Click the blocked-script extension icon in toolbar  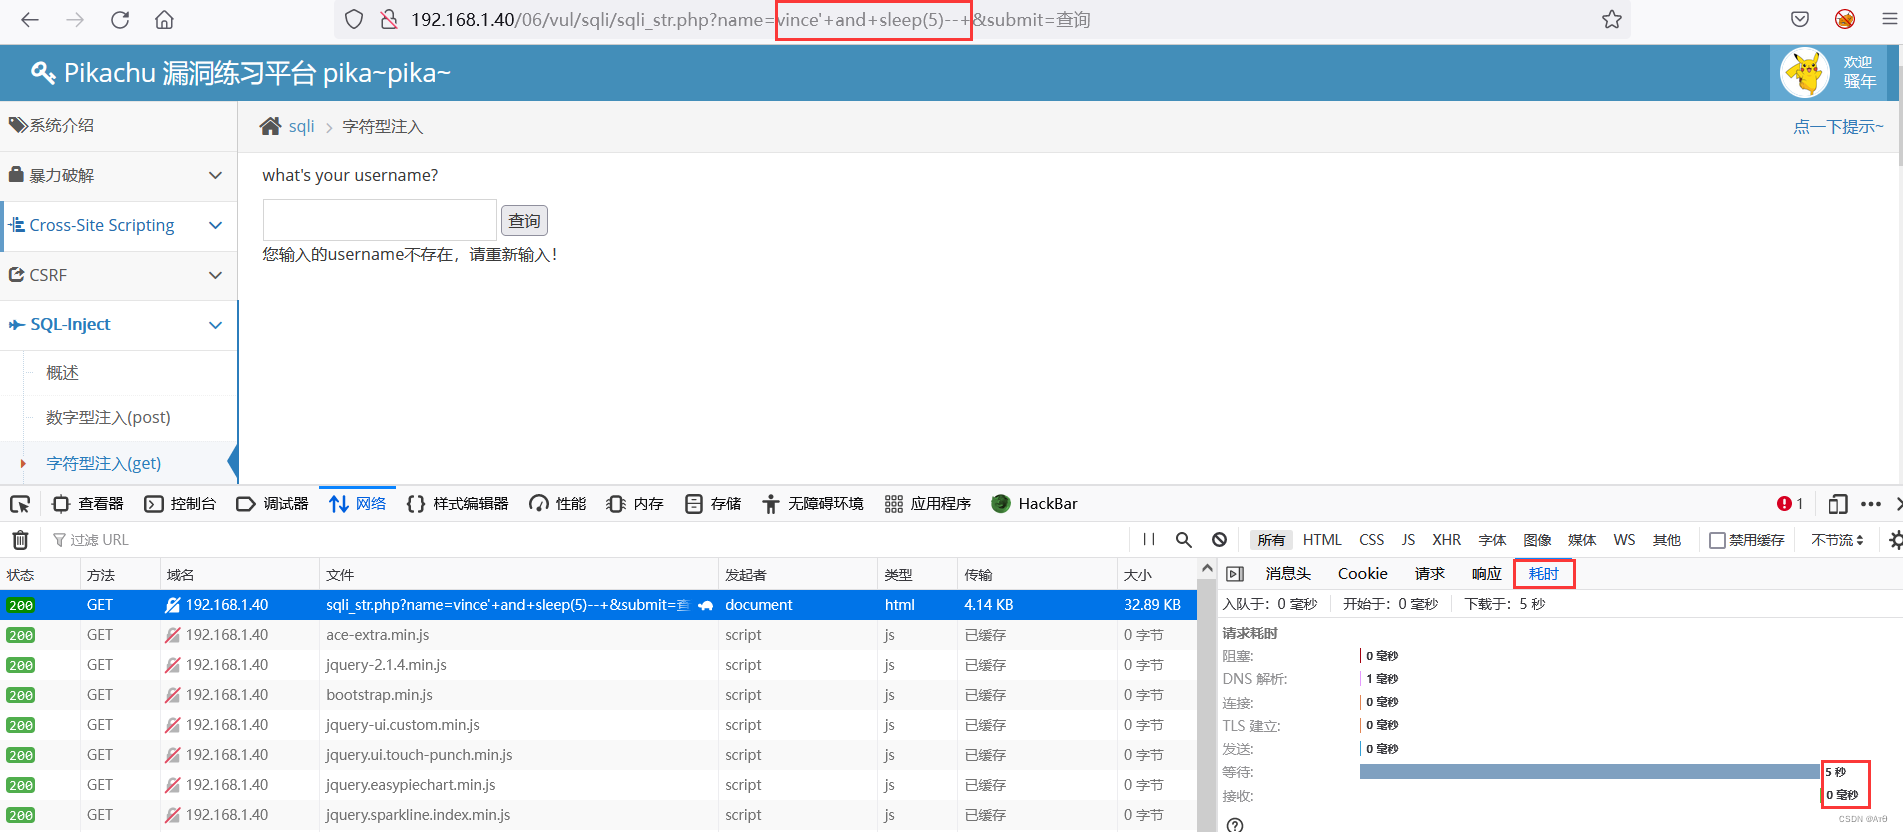click(1845, 19)
